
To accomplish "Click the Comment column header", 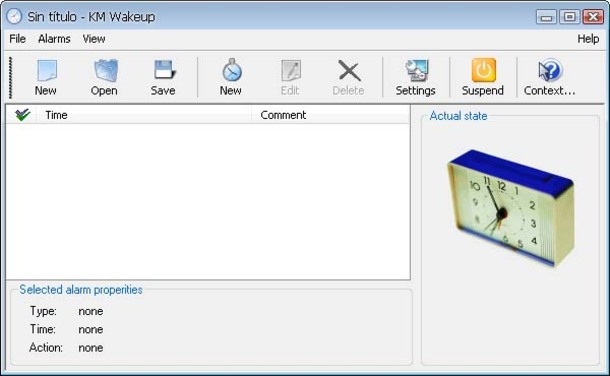I will pos(330,115).
